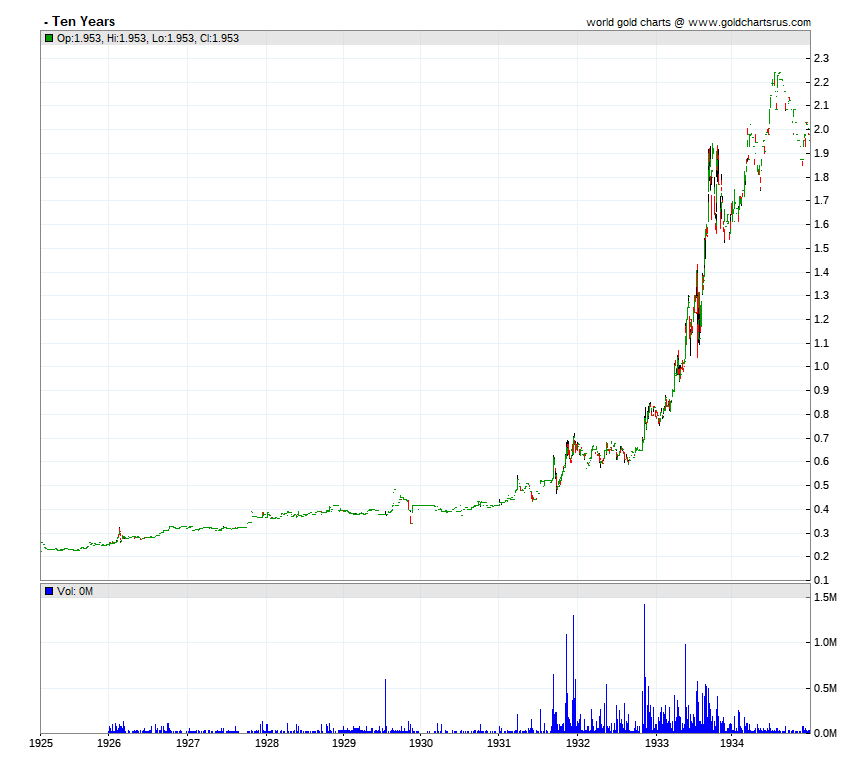Click the 'Vol: 0M' legend label
Viewport: 850px width, 769px height.
75,591
